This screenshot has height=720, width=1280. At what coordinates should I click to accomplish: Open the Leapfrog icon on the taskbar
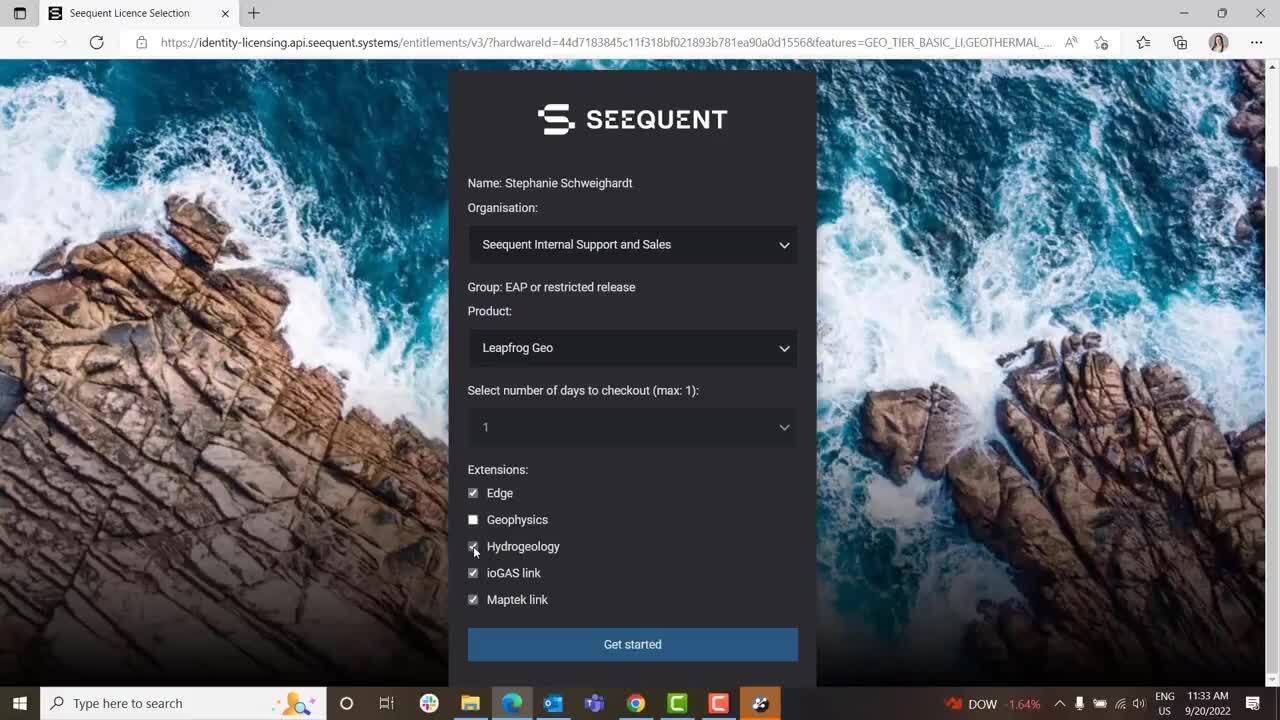(760, 703)
